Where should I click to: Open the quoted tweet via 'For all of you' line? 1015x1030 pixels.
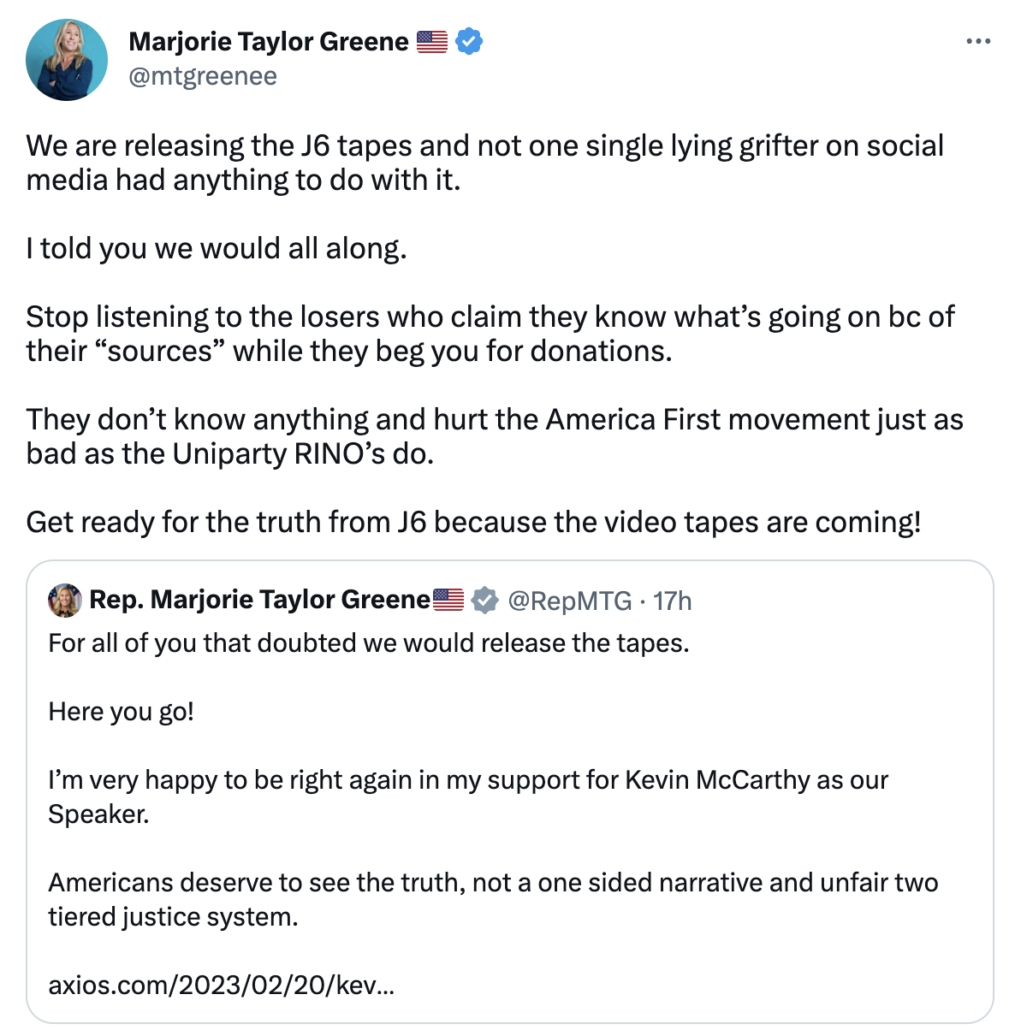pyautogui.click(x=369, y=642)
